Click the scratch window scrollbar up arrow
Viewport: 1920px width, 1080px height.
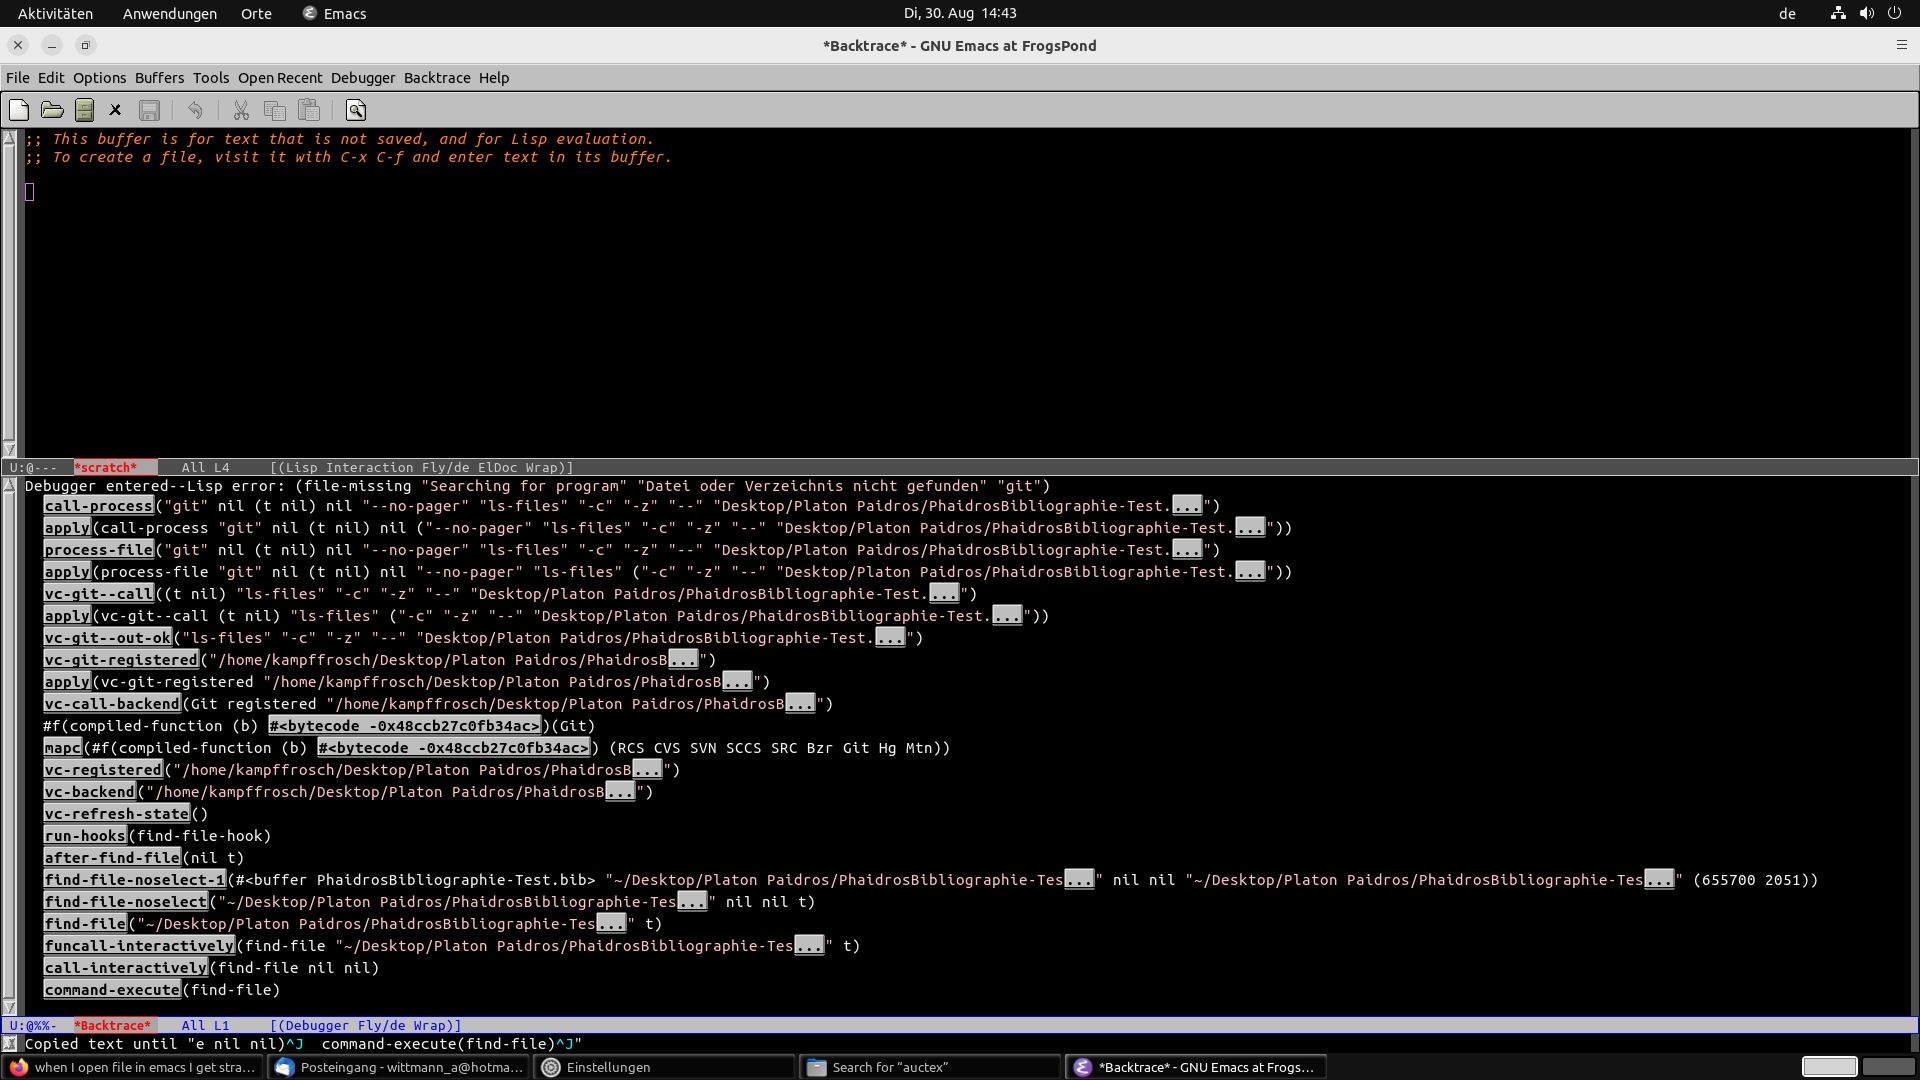pos(9,138)
